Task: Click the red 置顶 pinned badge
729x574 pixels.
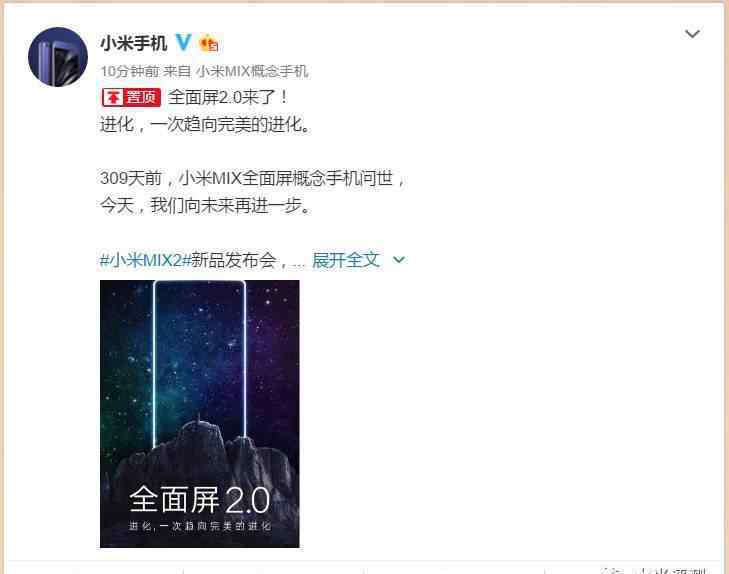Action: 131,98
